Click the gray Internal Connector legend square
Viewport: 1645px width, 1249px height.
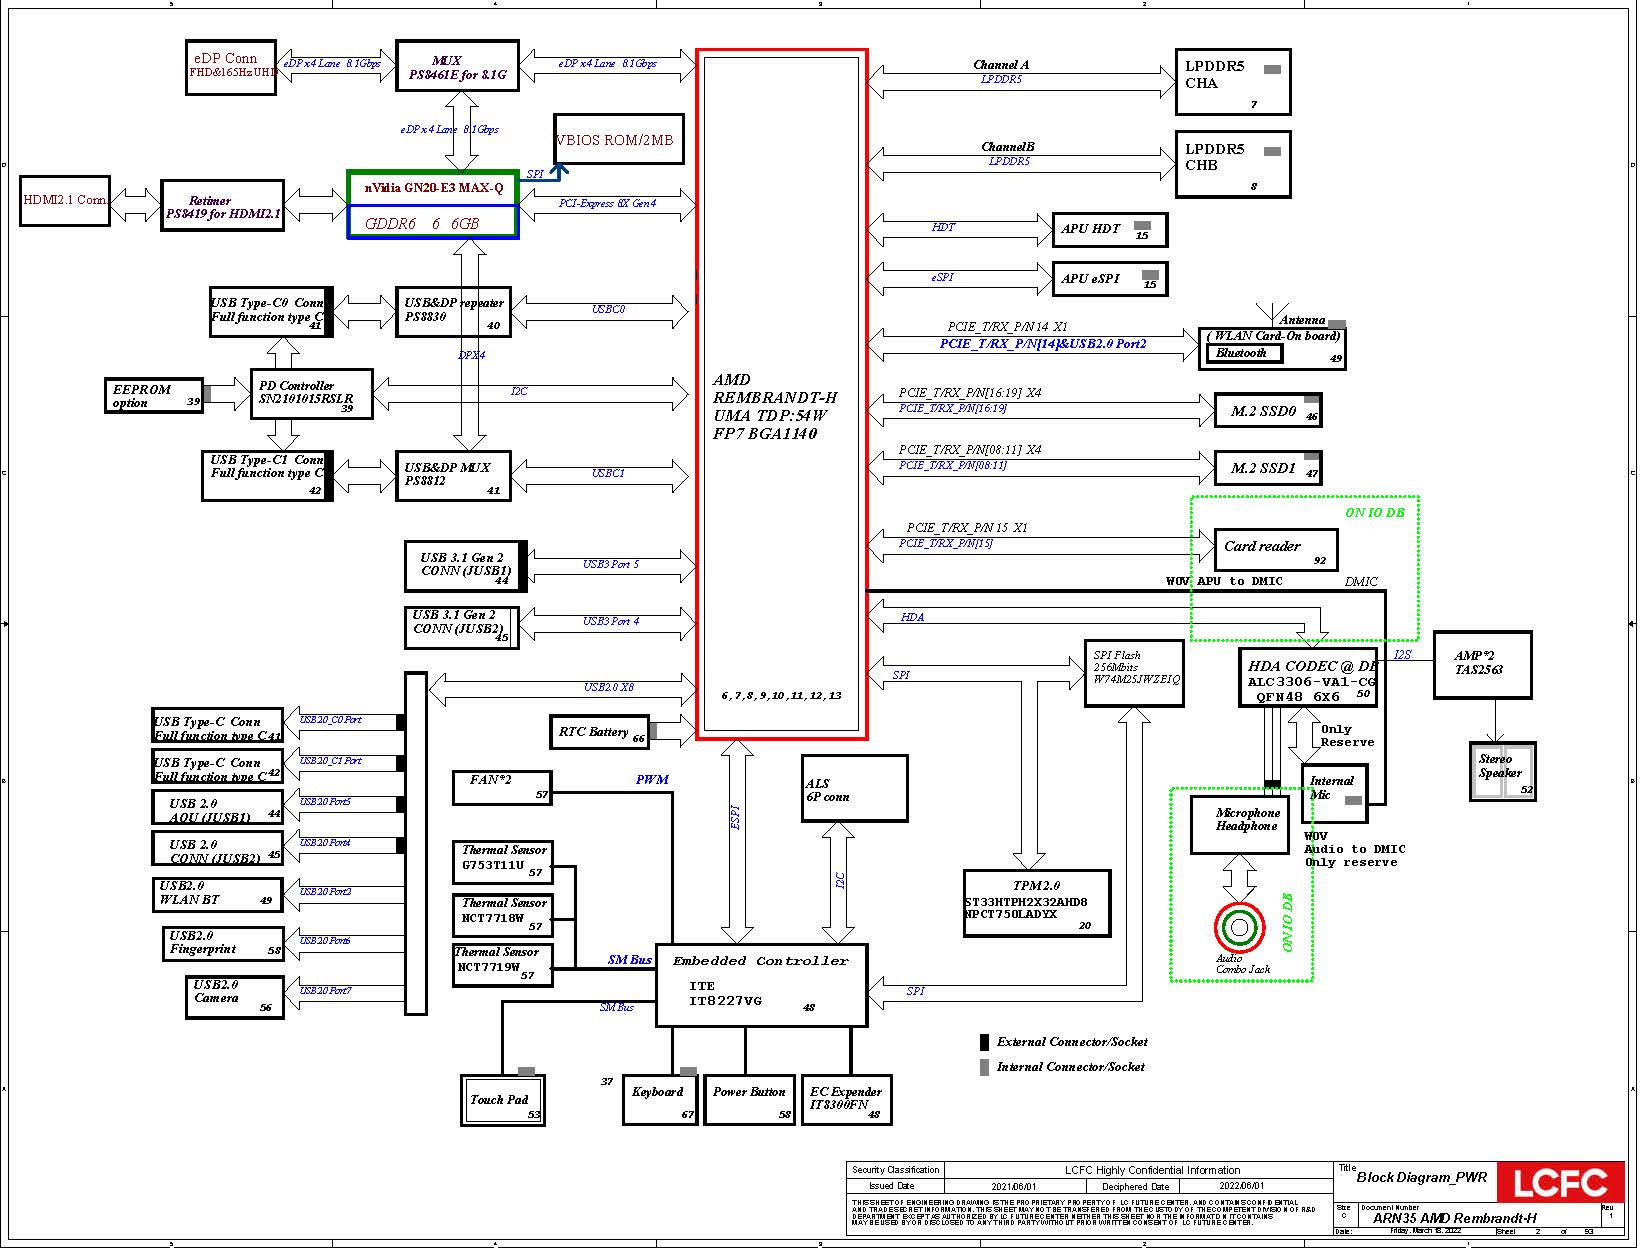(984, 1067)
